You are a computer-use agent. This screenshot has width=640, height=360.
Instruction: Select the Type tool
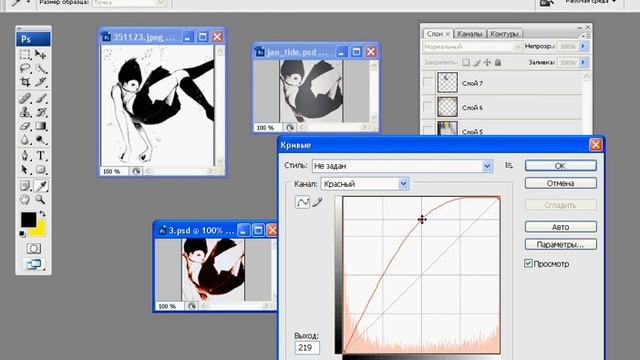[40, 156]
